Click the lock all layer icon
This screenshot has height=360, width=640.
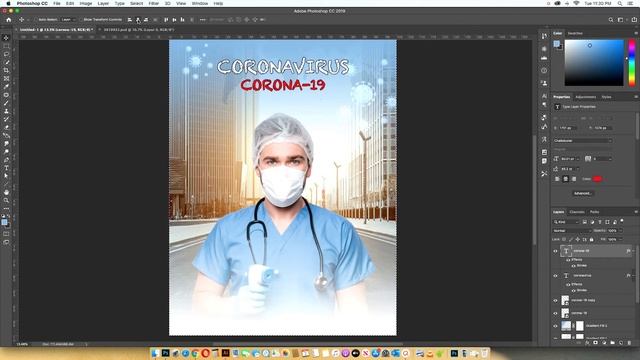pyautogui.click(x=591, y=239)
